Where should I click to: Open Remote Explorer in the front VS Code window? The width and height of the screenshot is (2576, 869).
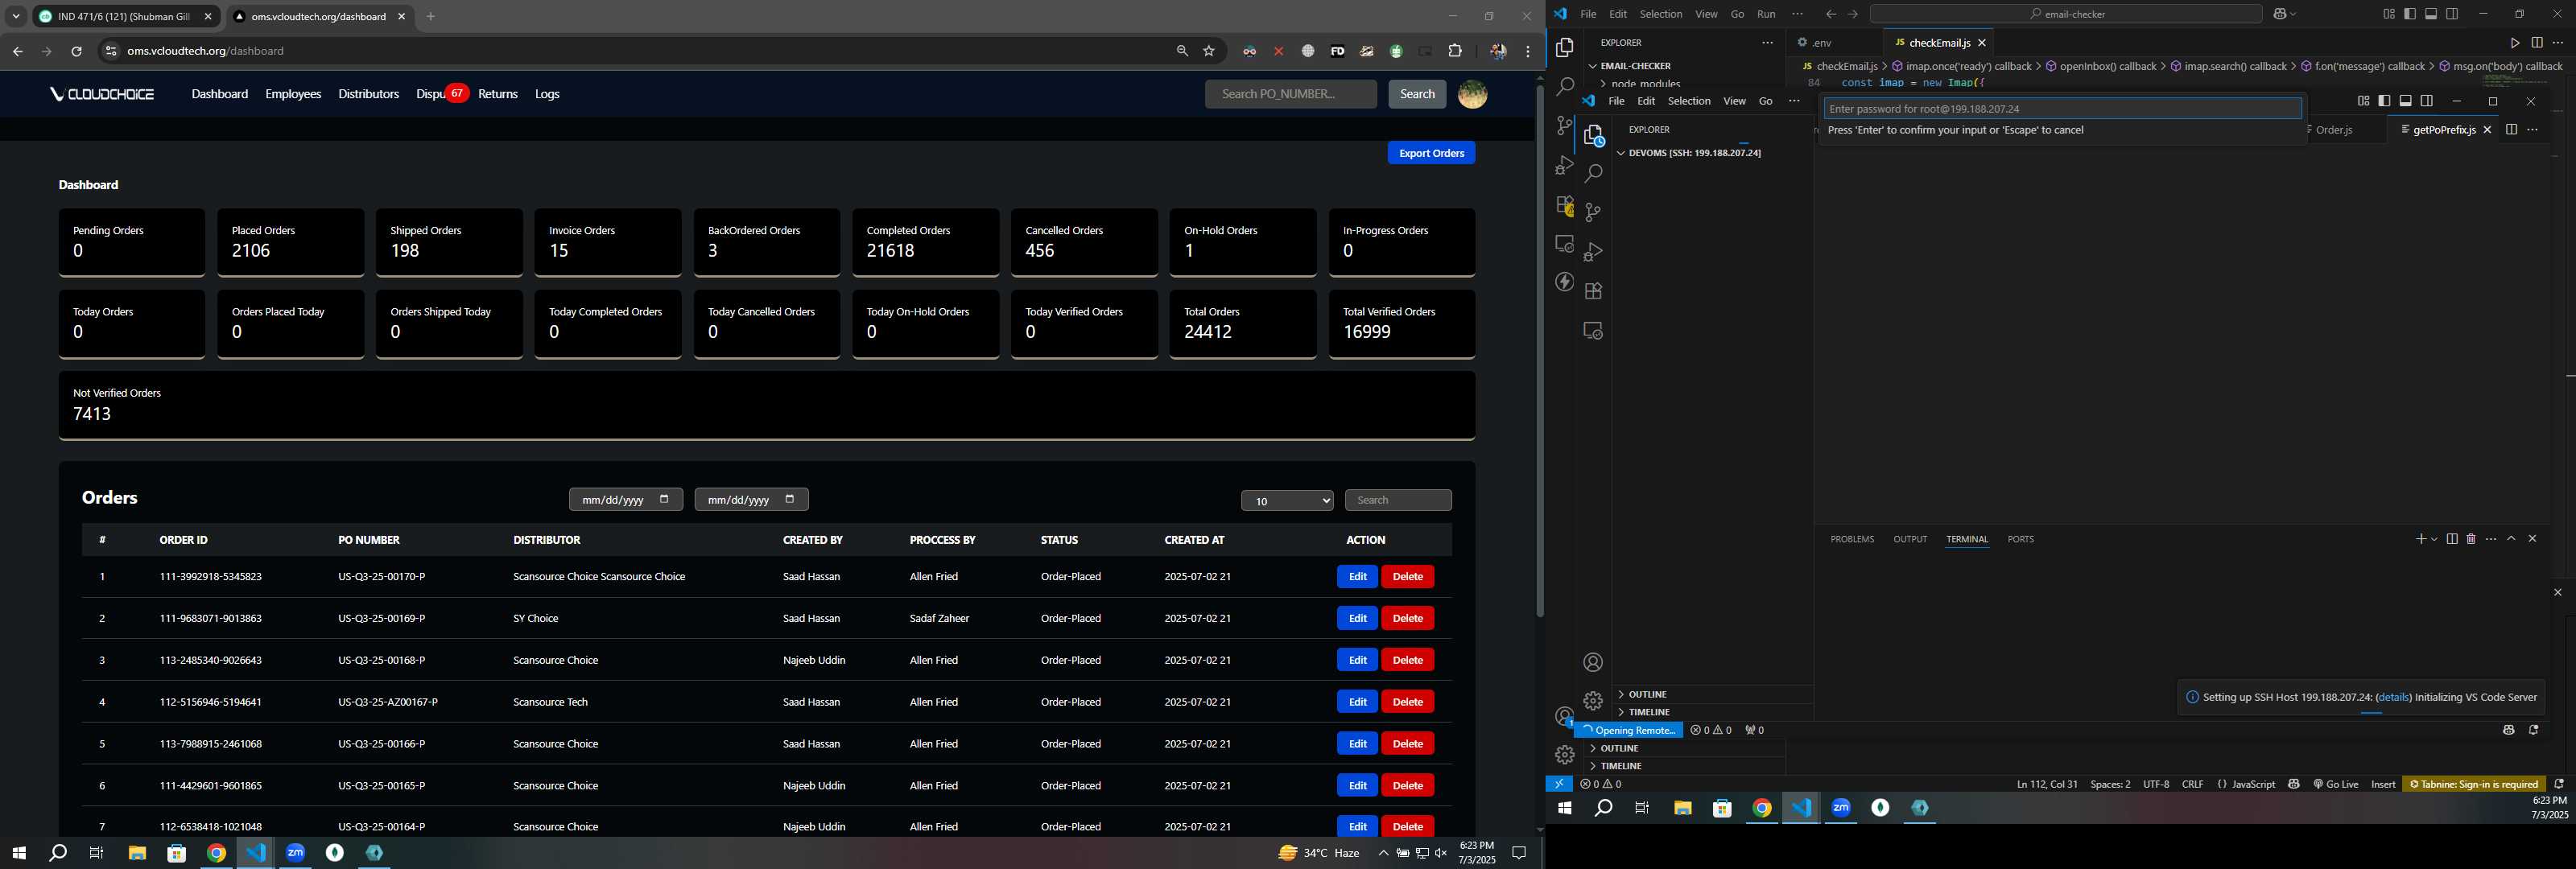(1593, 331)
